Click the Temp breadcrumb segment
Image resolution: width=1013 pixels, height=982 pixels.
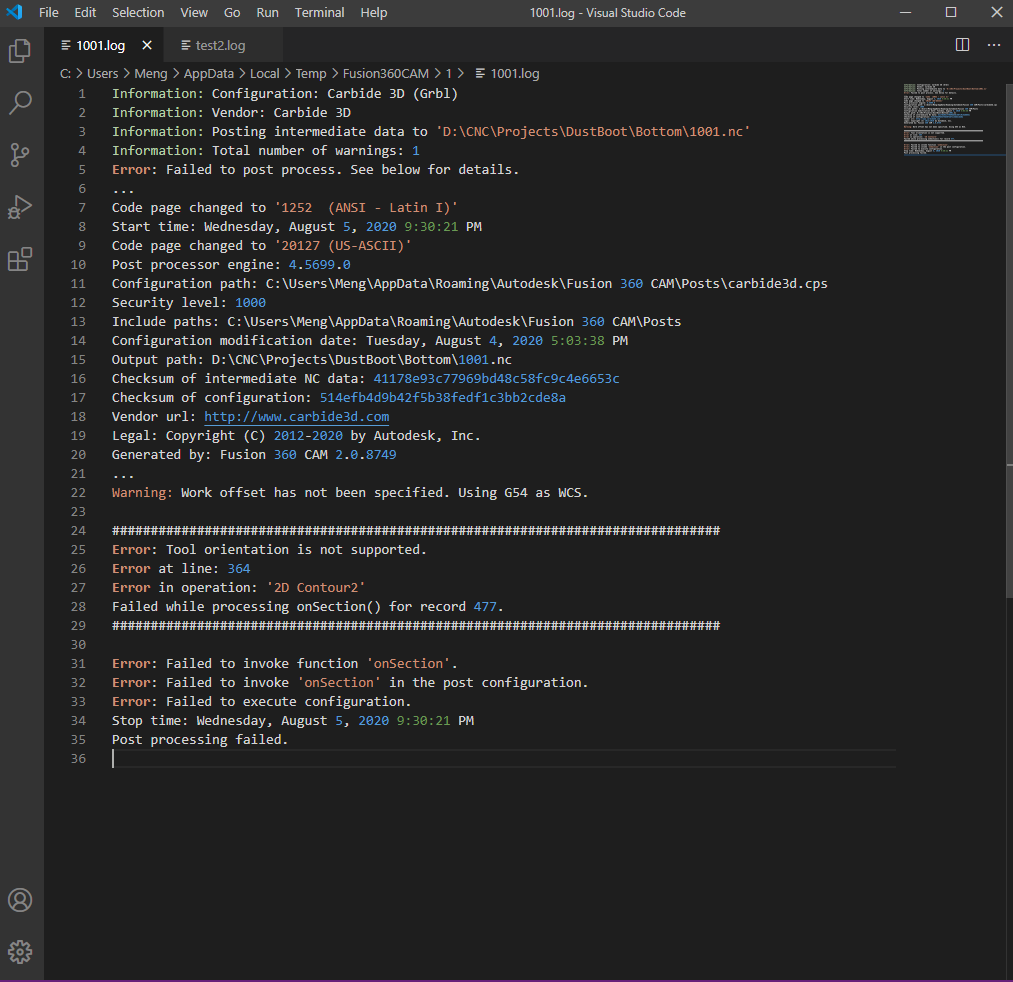tap(311, 74)
